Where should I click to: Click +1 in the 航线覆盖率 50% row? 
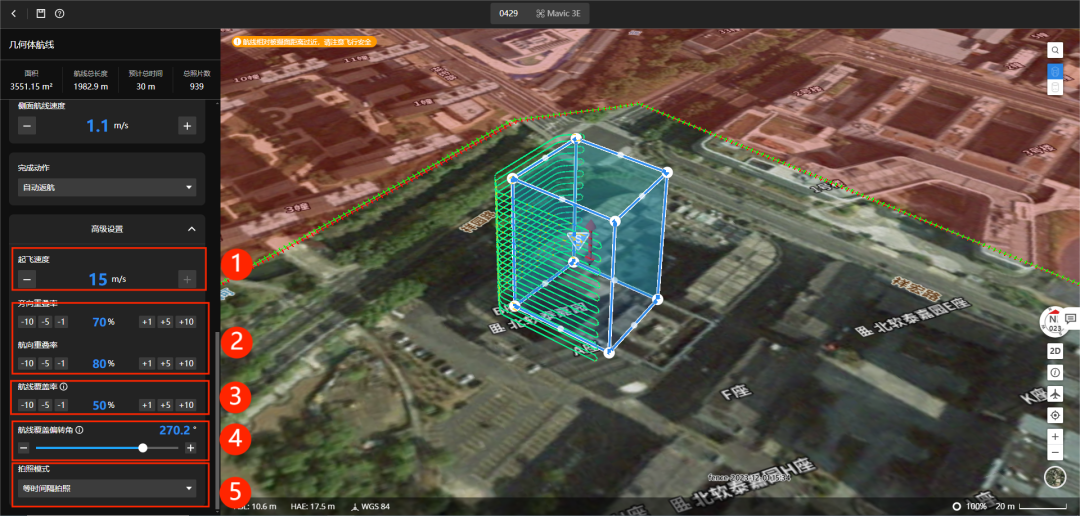pos(147,404)
